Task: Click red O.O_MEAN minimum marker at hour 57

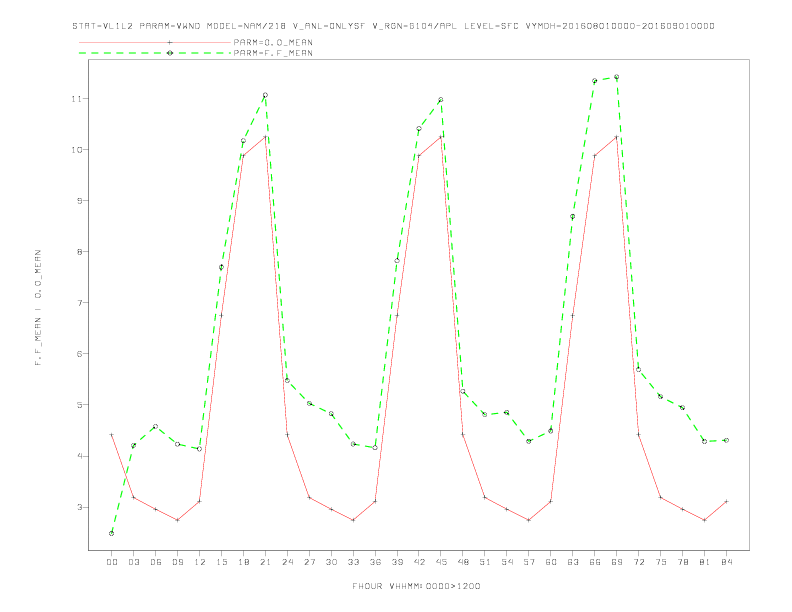Action: click(529, 520)
